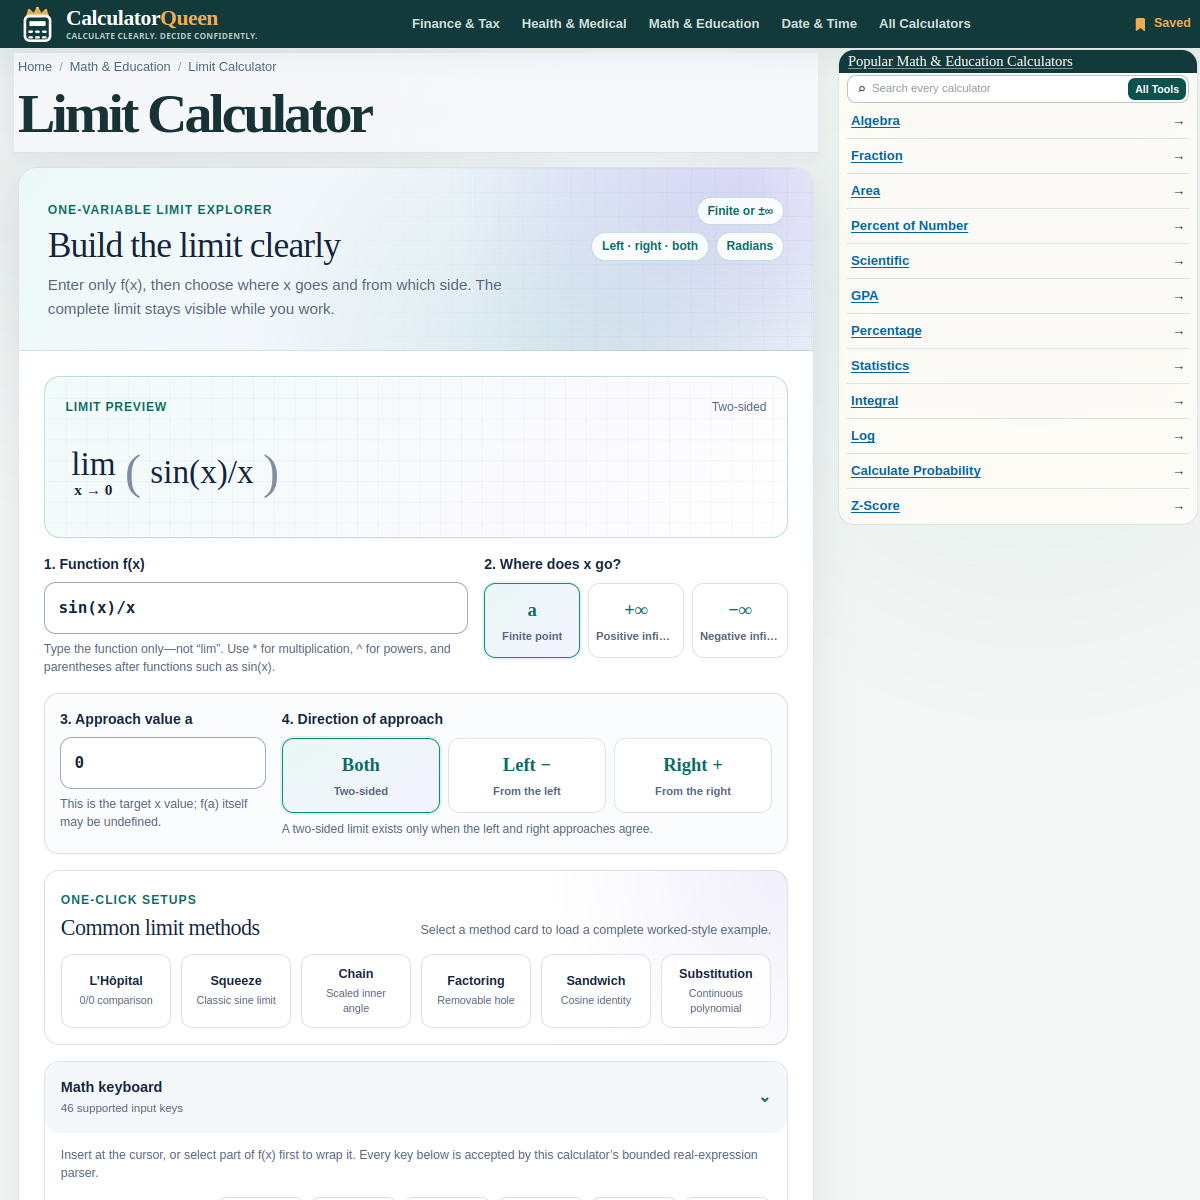
Task: Click the arrow next to Z-Score
Action: [1178, 507]
